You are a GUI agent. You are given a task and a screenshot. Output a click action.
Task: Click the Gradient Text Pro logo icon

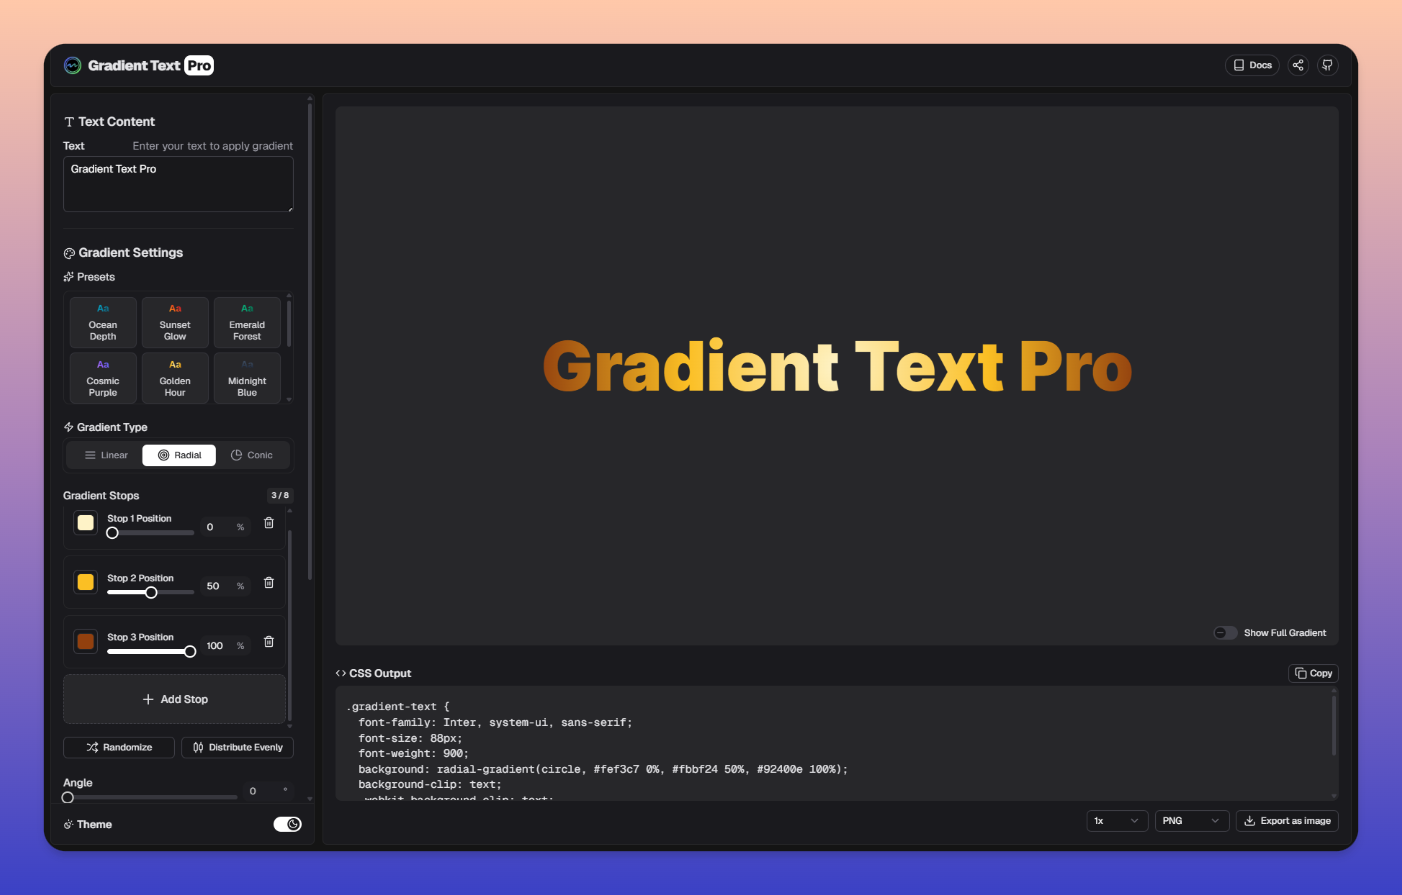pos(72,66)
